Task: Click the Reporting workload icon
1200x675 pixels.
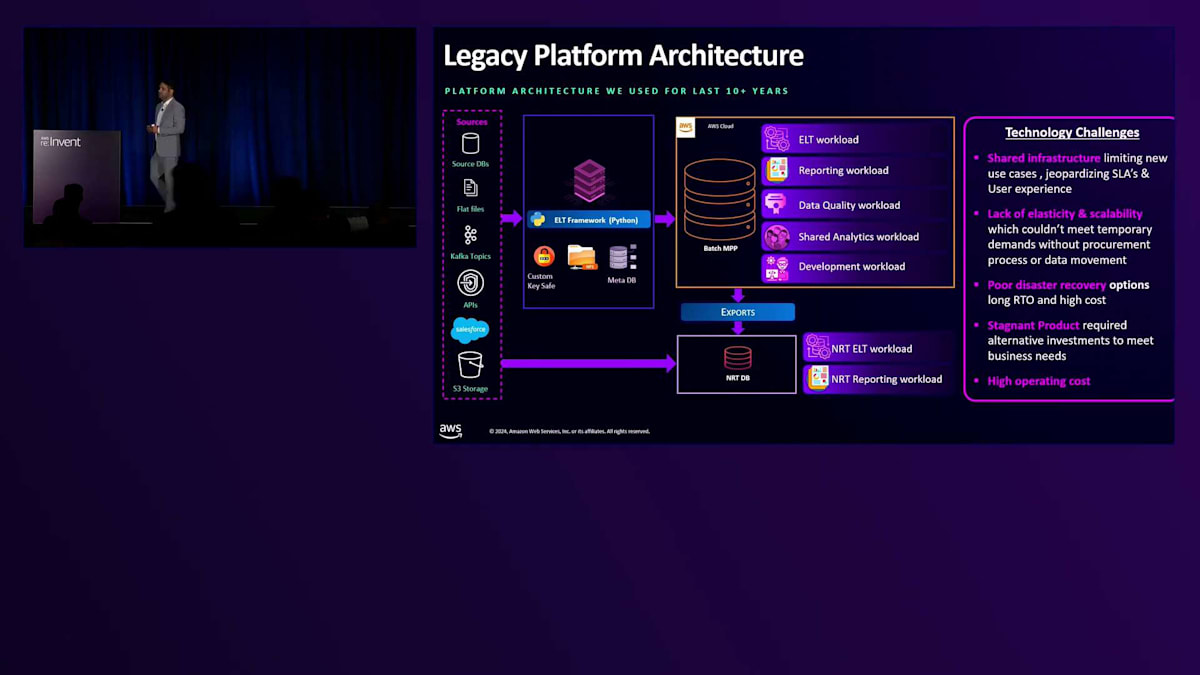Action: pyautogui.click(x=777, y=170)
